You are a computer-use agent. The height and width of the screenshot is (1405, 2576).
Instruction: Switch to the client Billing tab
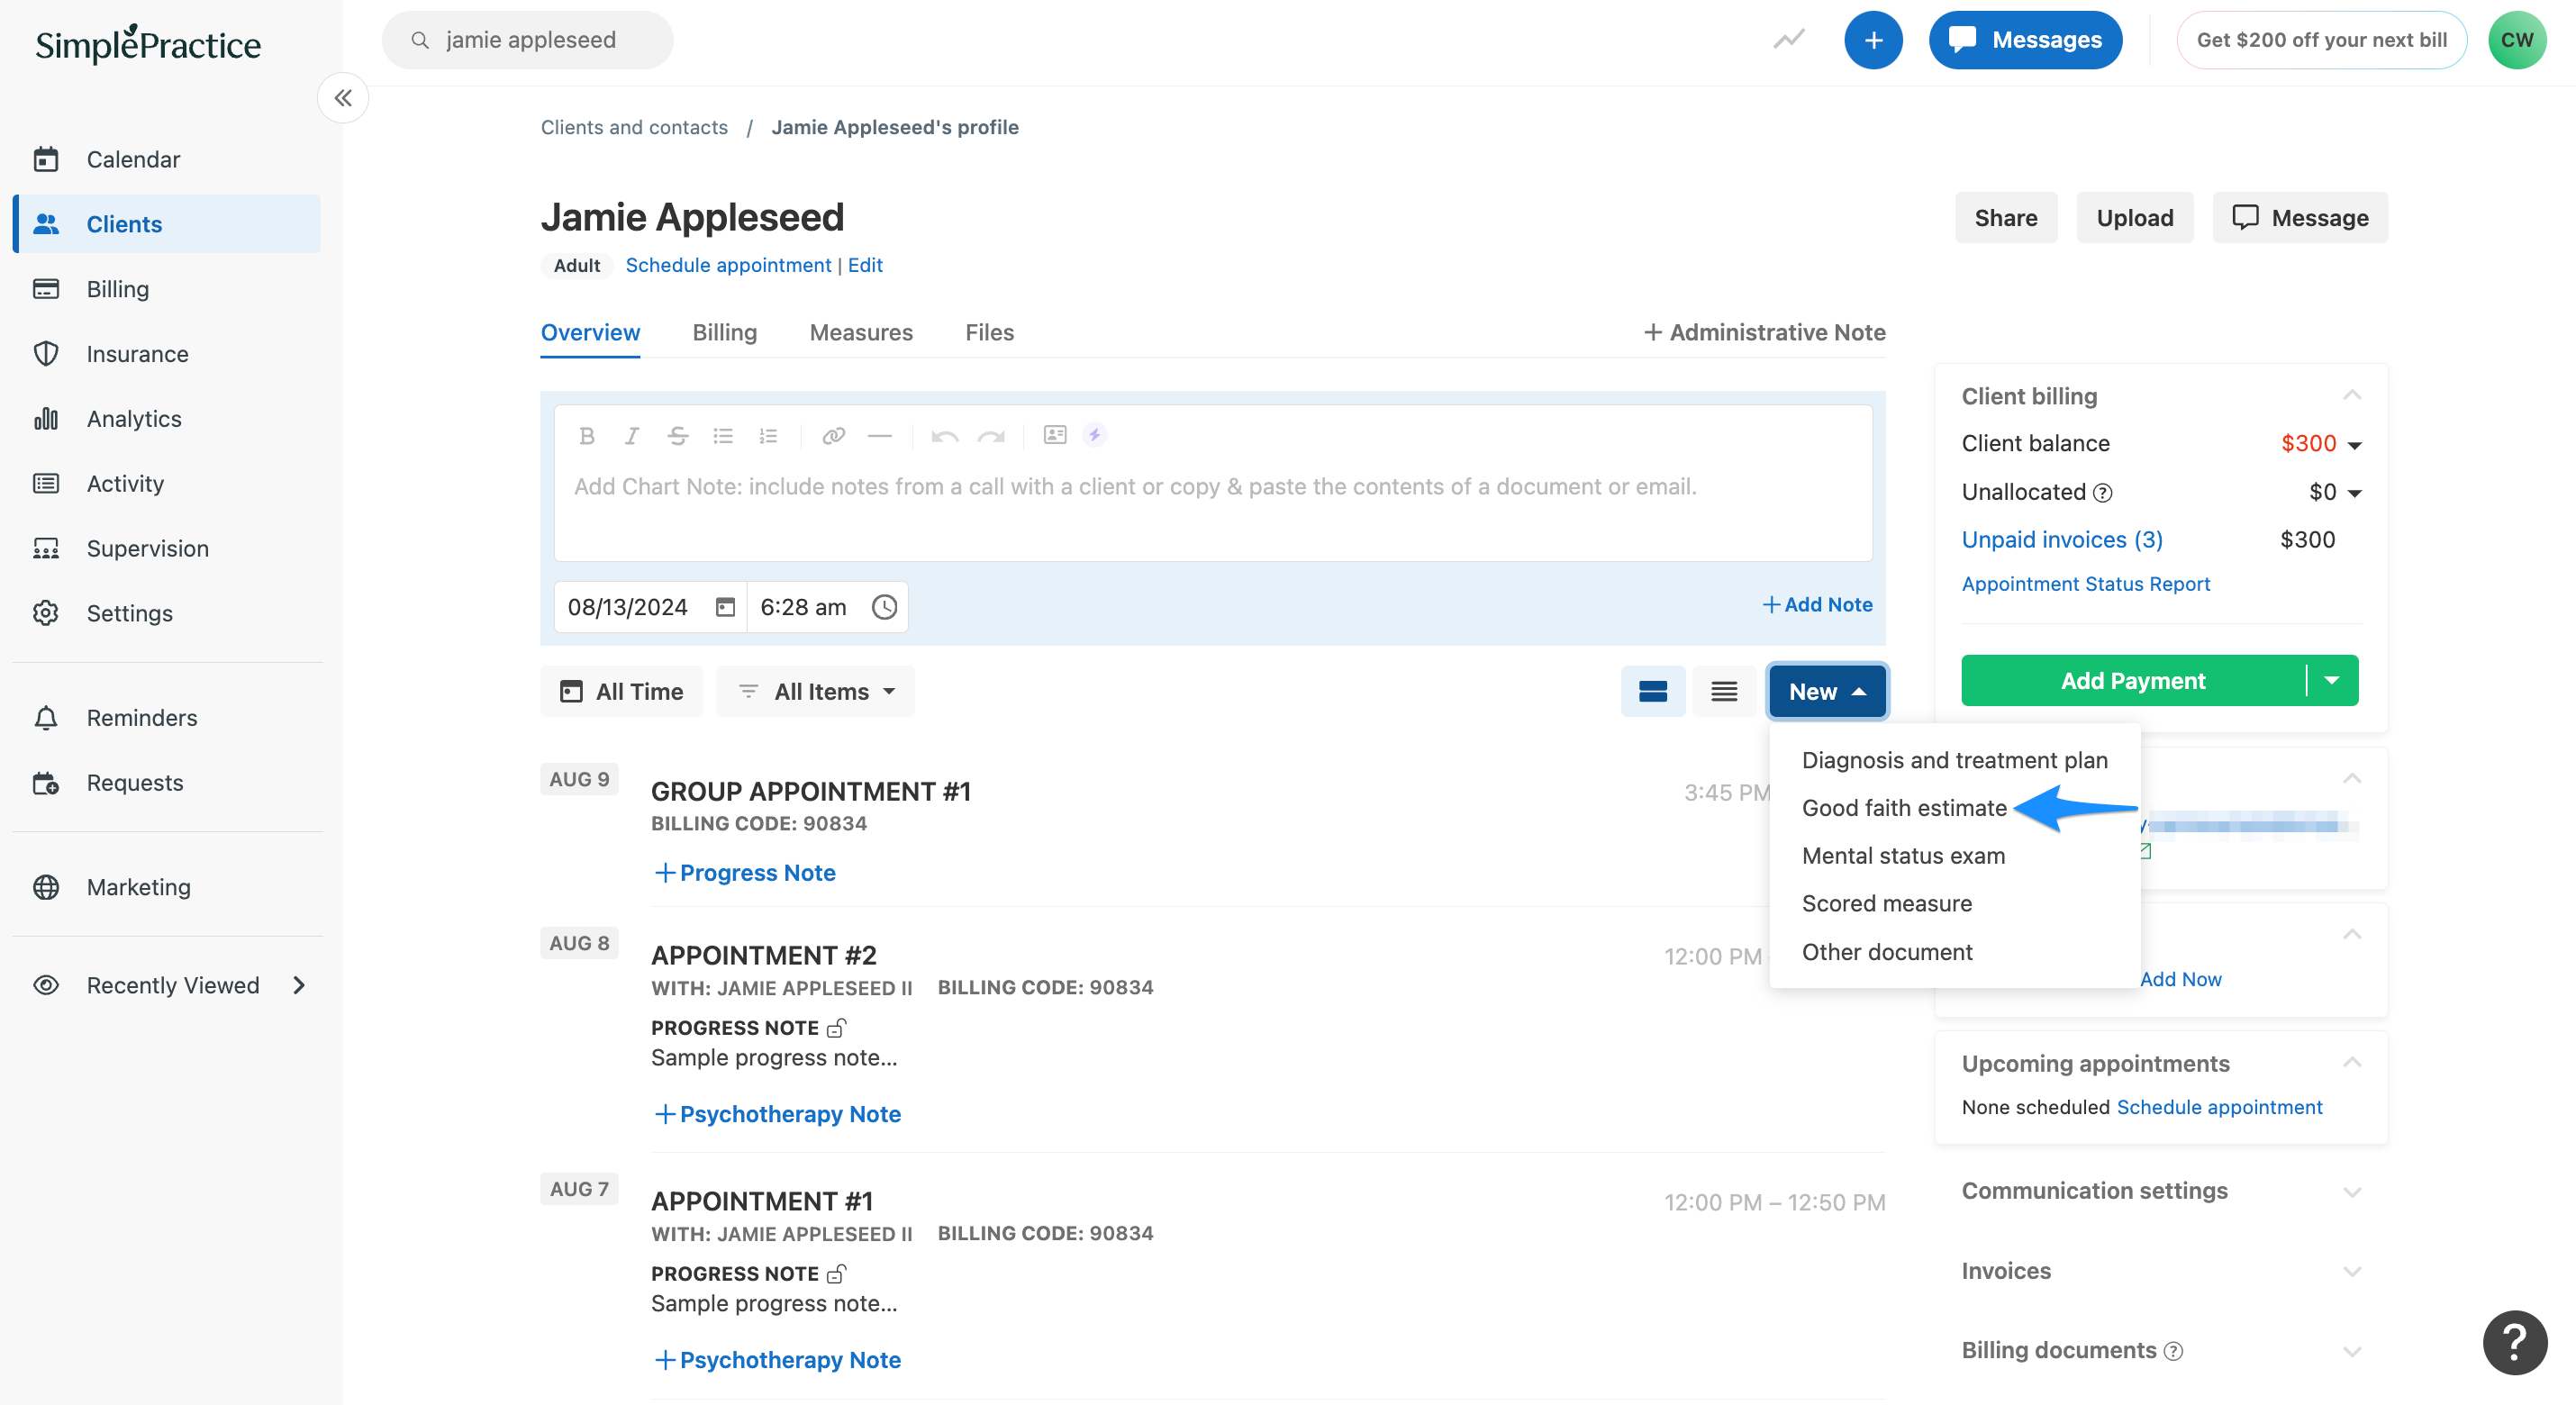(x=724, y=332)
